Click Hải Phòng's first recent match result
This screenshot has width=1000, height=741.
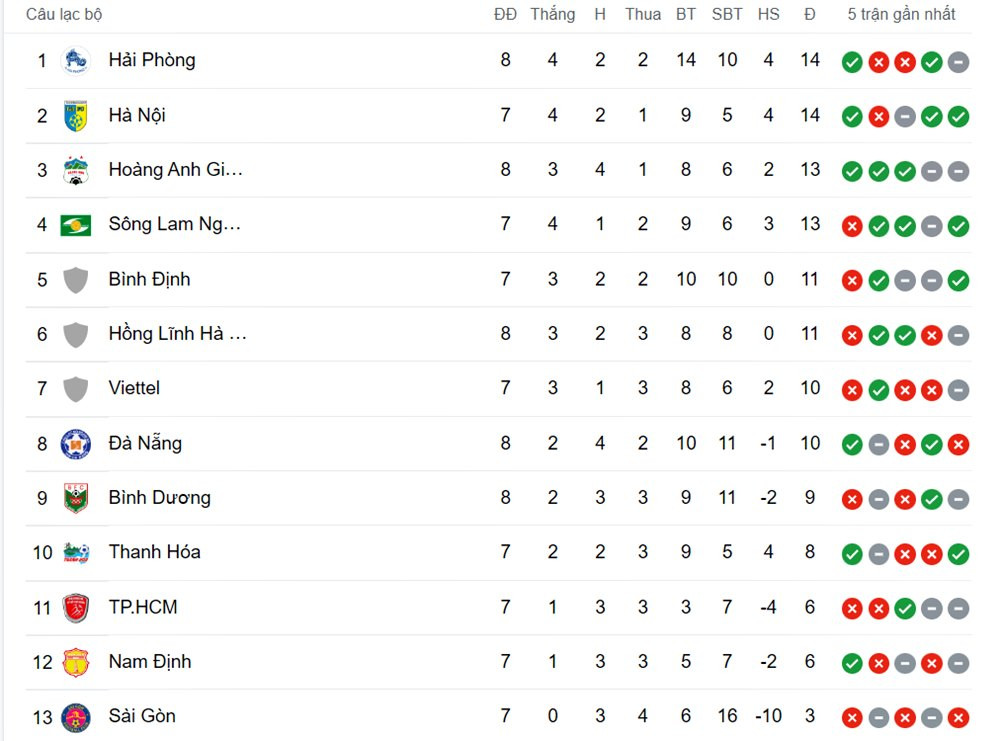click(x=852, y=62)
